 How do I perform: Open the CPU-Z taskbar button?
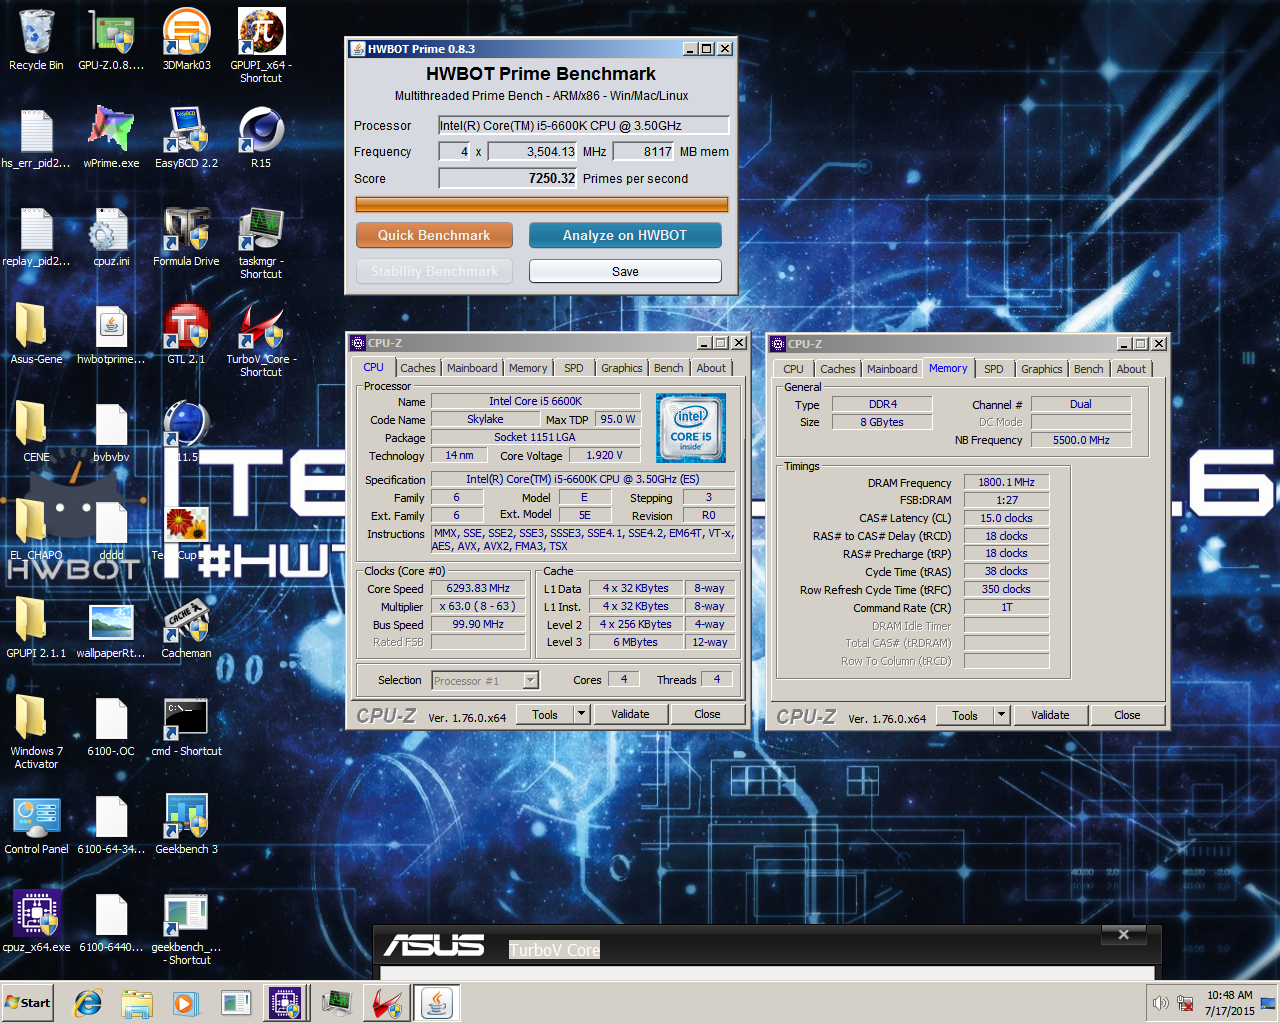click(285, 1003)
